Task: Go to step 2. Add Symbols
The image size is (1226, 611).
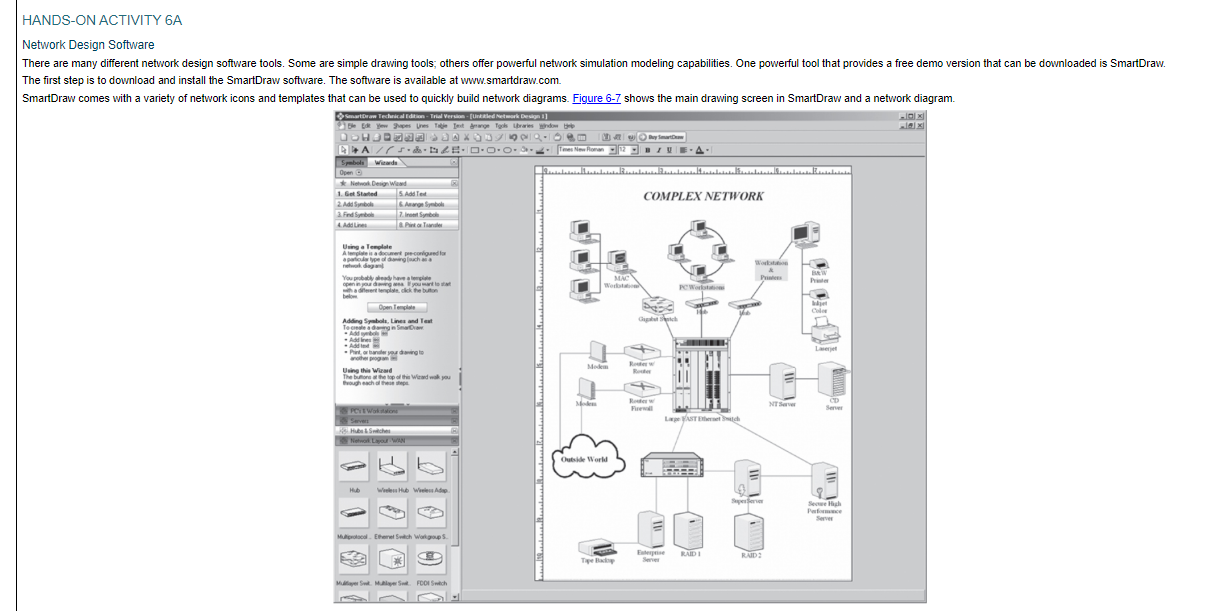Action: [x=365, y=204]
